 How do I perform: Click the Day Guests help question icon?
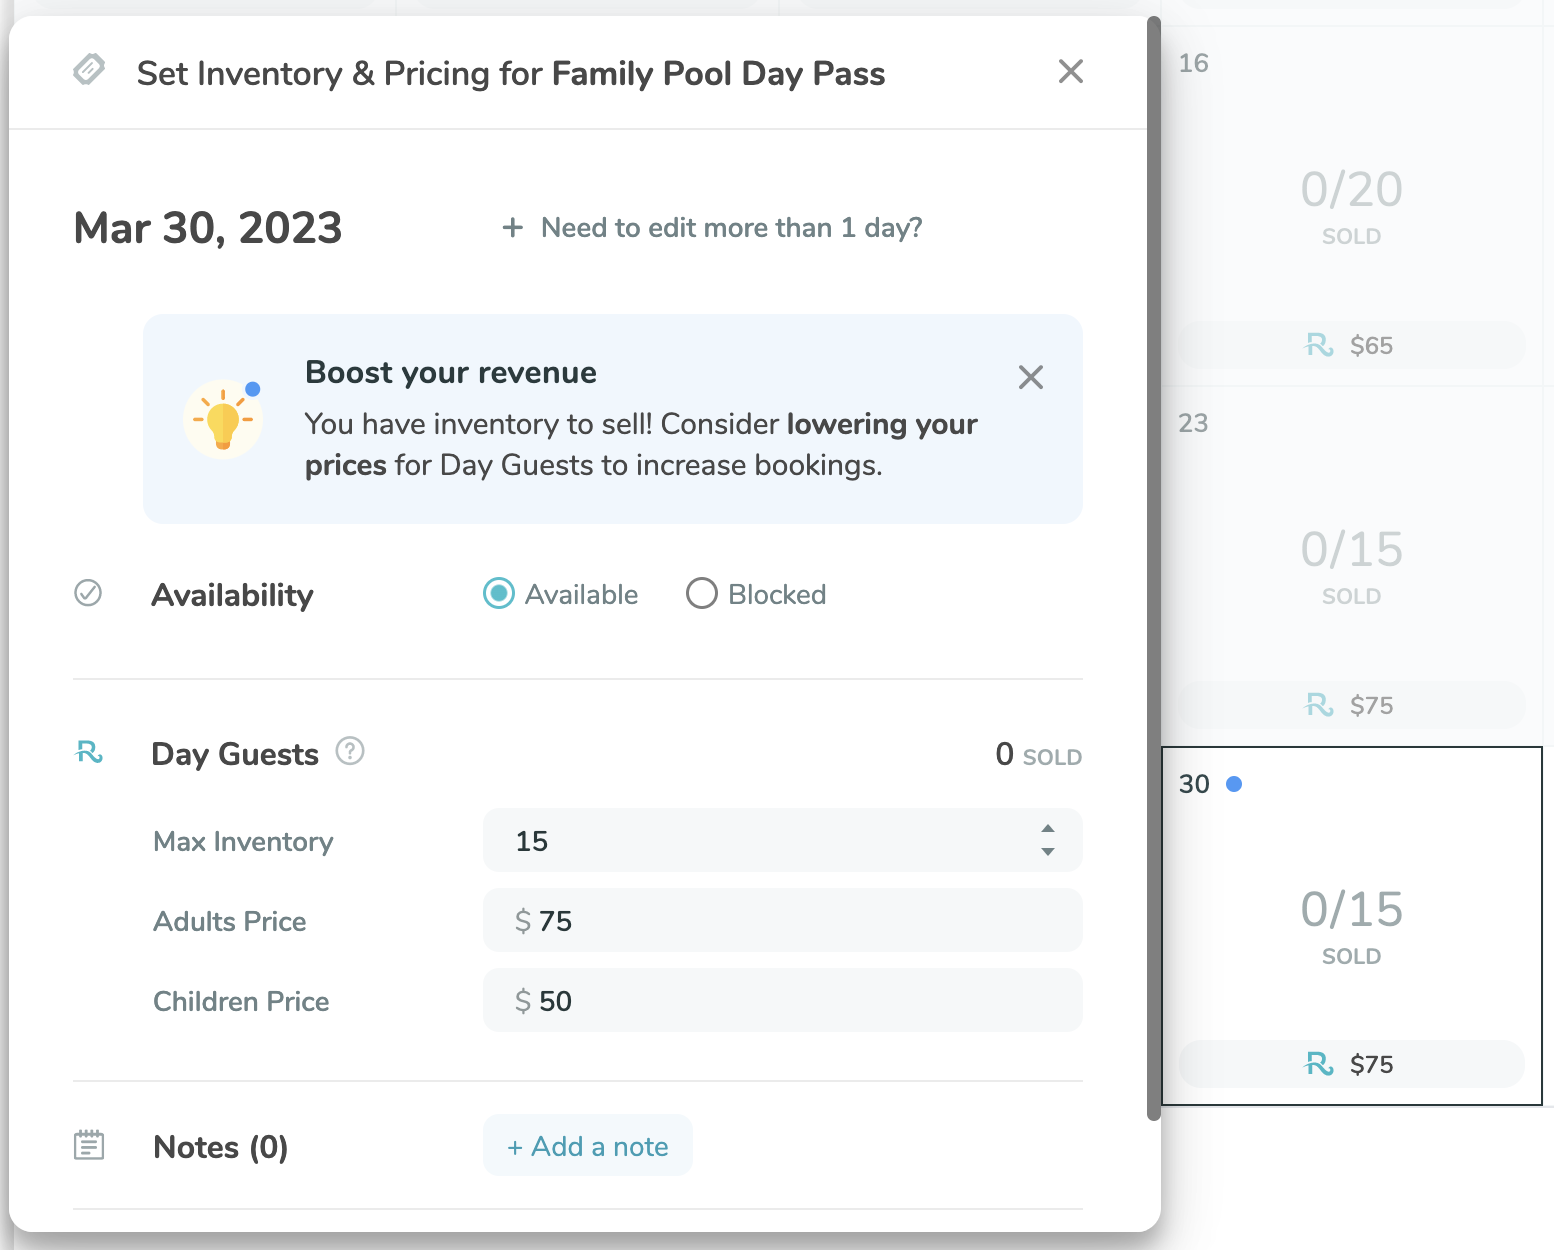350,750
